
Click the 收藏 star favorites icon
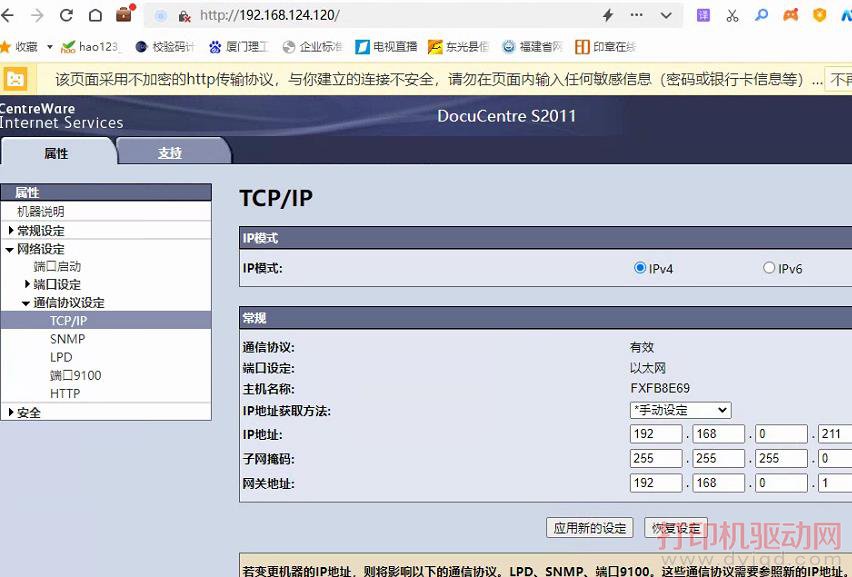(5, 47)
